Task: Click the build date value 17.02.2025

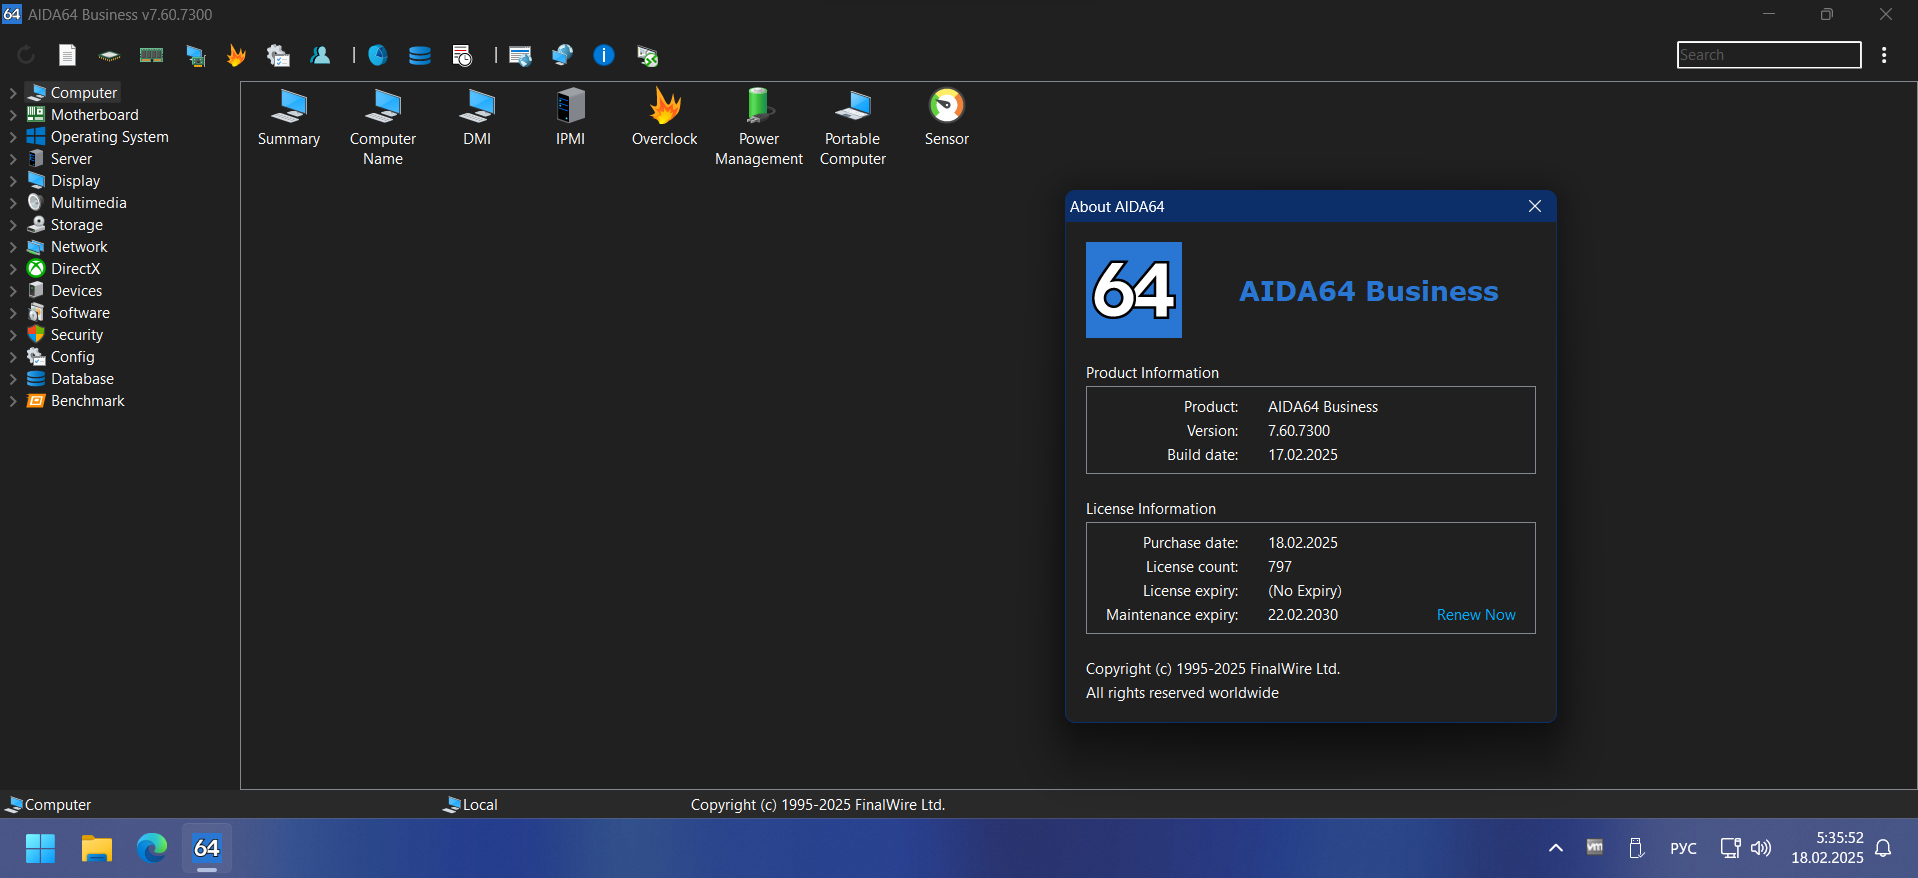Action: [1303, 455]
